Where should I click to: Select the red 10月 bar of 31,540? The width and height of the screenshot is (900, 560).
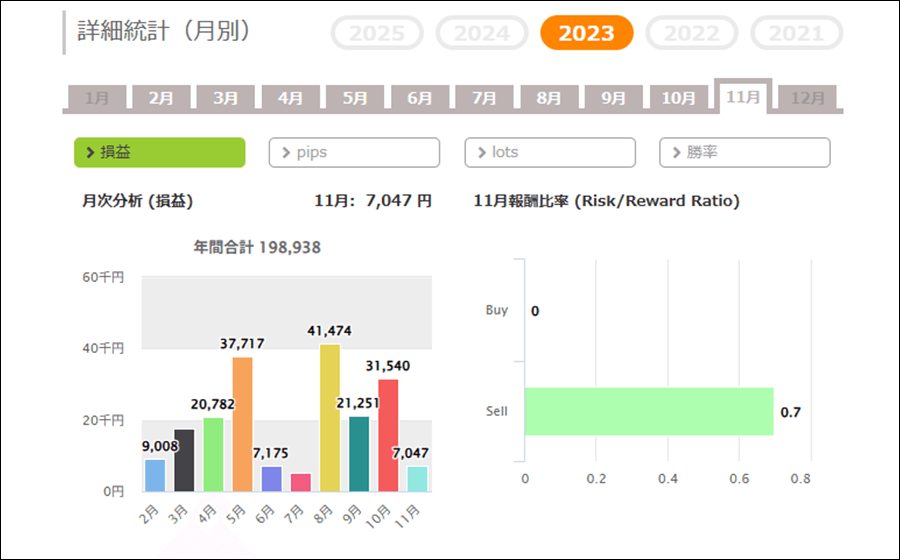pyautogui.click(x=388, y=436)
